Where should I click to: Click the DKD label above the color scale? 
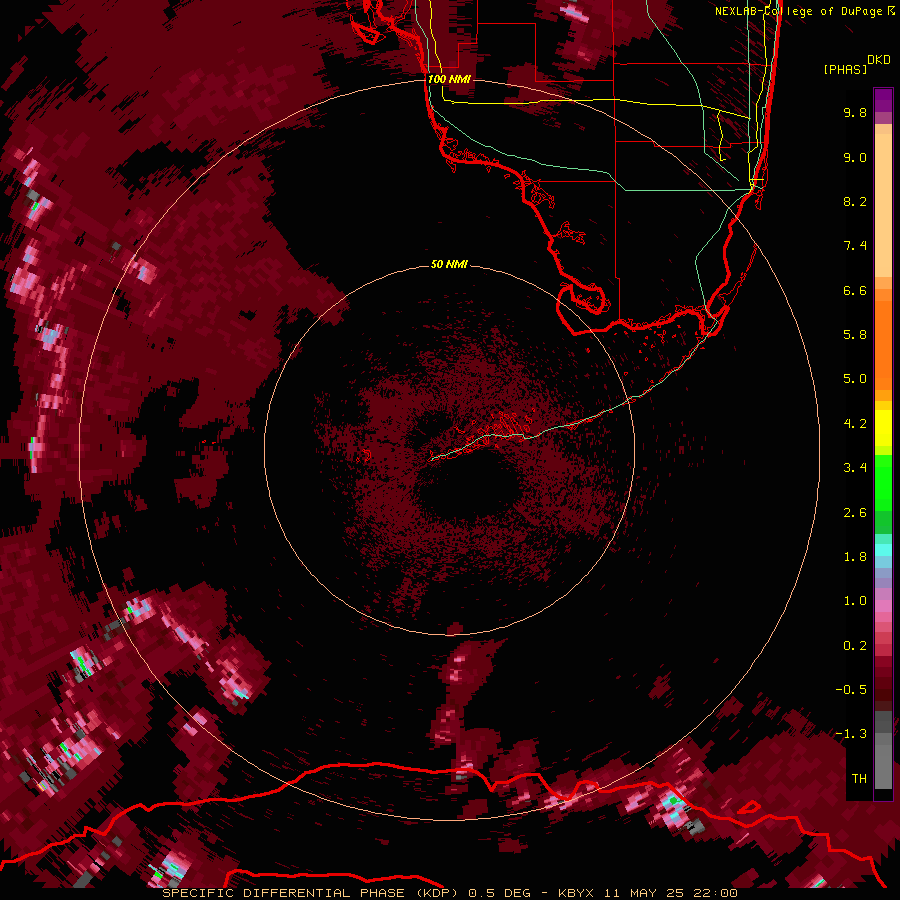point(878,60)
